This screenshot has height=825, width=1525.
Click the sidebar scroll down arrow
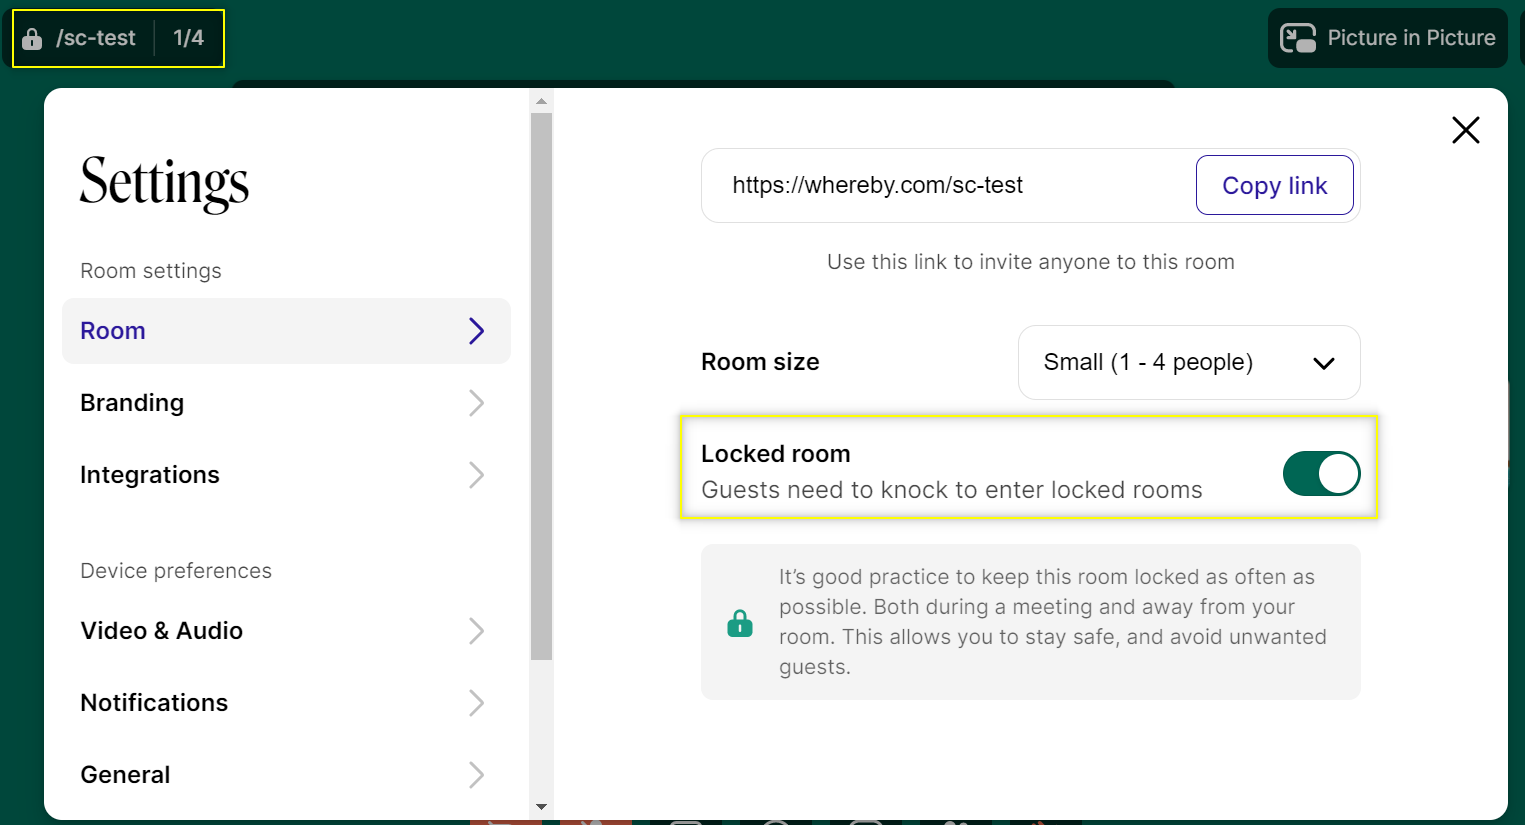coord(541,807)
